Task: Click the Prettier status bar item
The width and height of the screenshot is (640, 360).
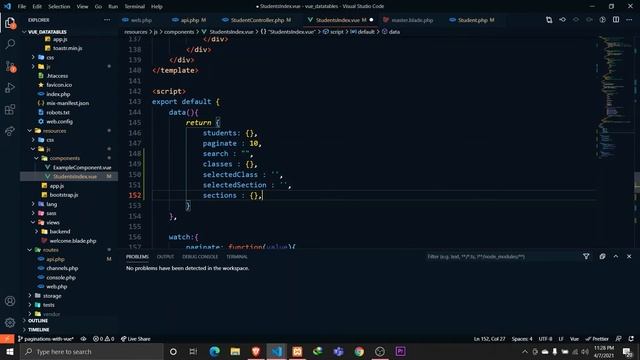Action: pos(597,339)
